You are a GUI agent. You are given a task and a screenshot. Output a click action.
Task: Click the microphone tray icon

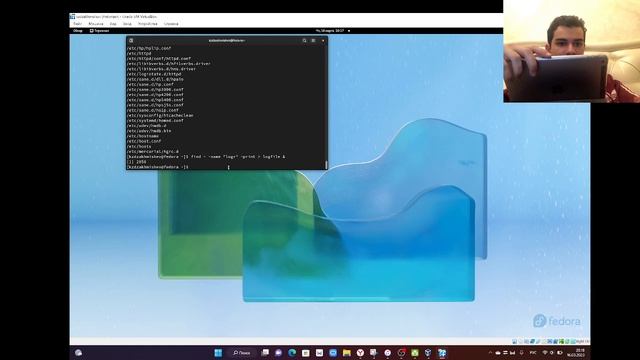click(521, 353)
